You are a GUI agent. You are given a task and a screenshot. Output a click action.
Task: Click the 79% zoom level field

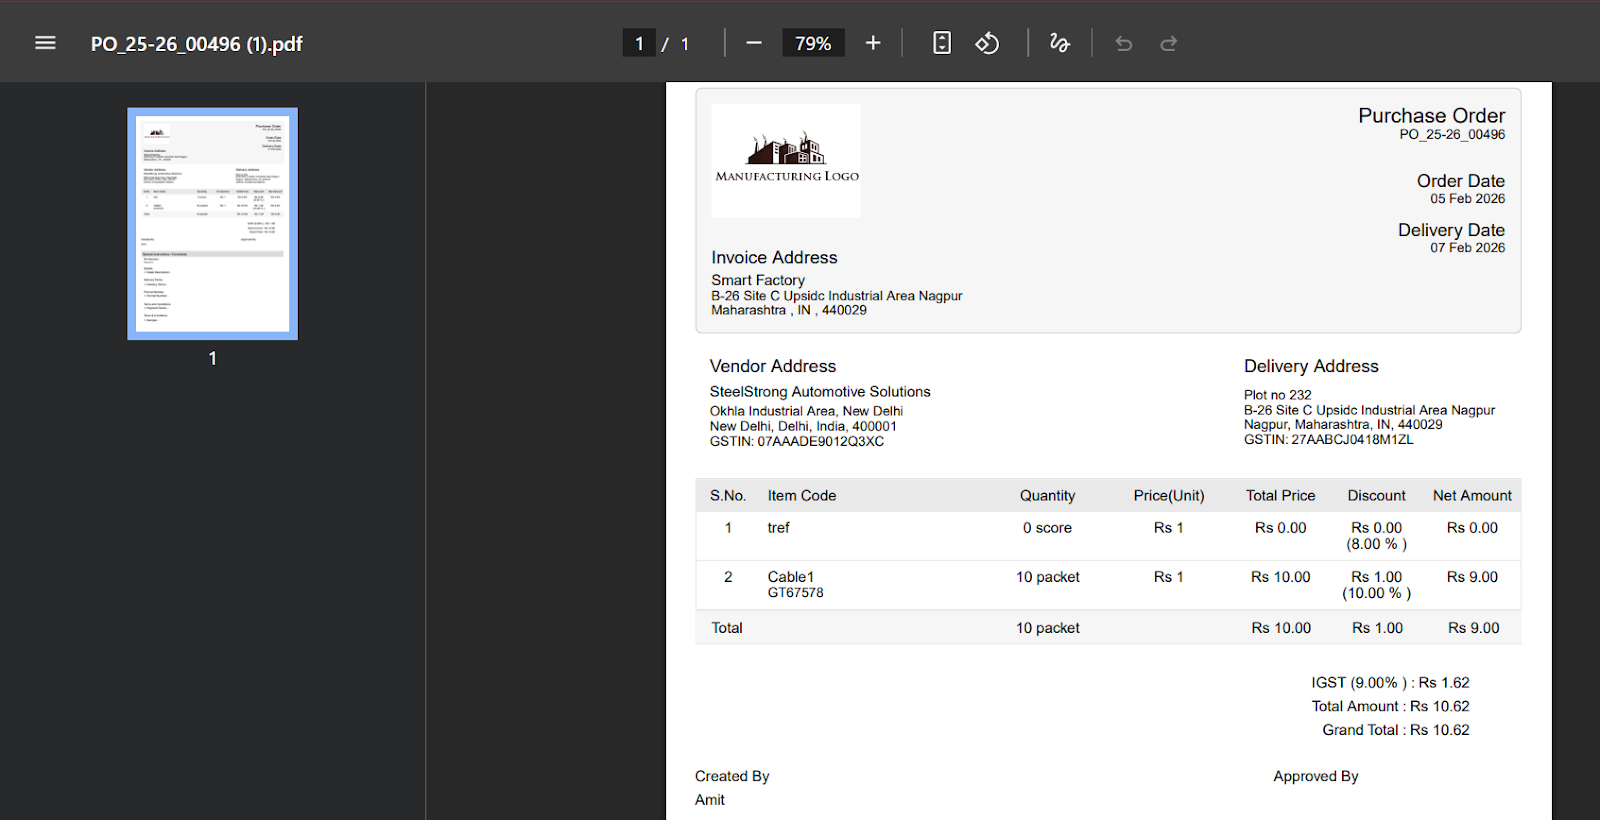[813, 44]
